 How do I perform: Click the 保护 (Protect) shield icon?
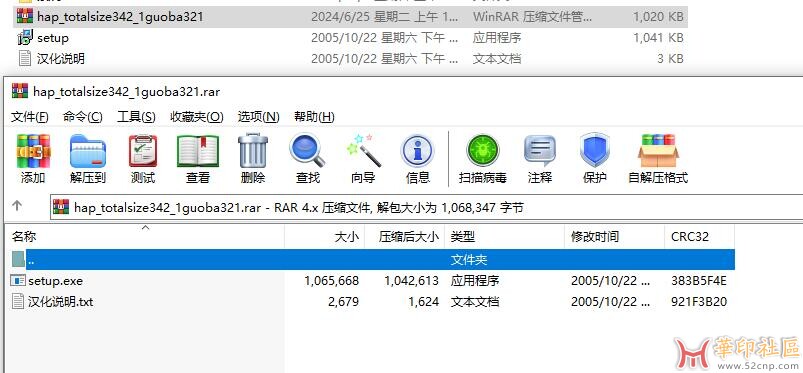(x=595, y=150)
